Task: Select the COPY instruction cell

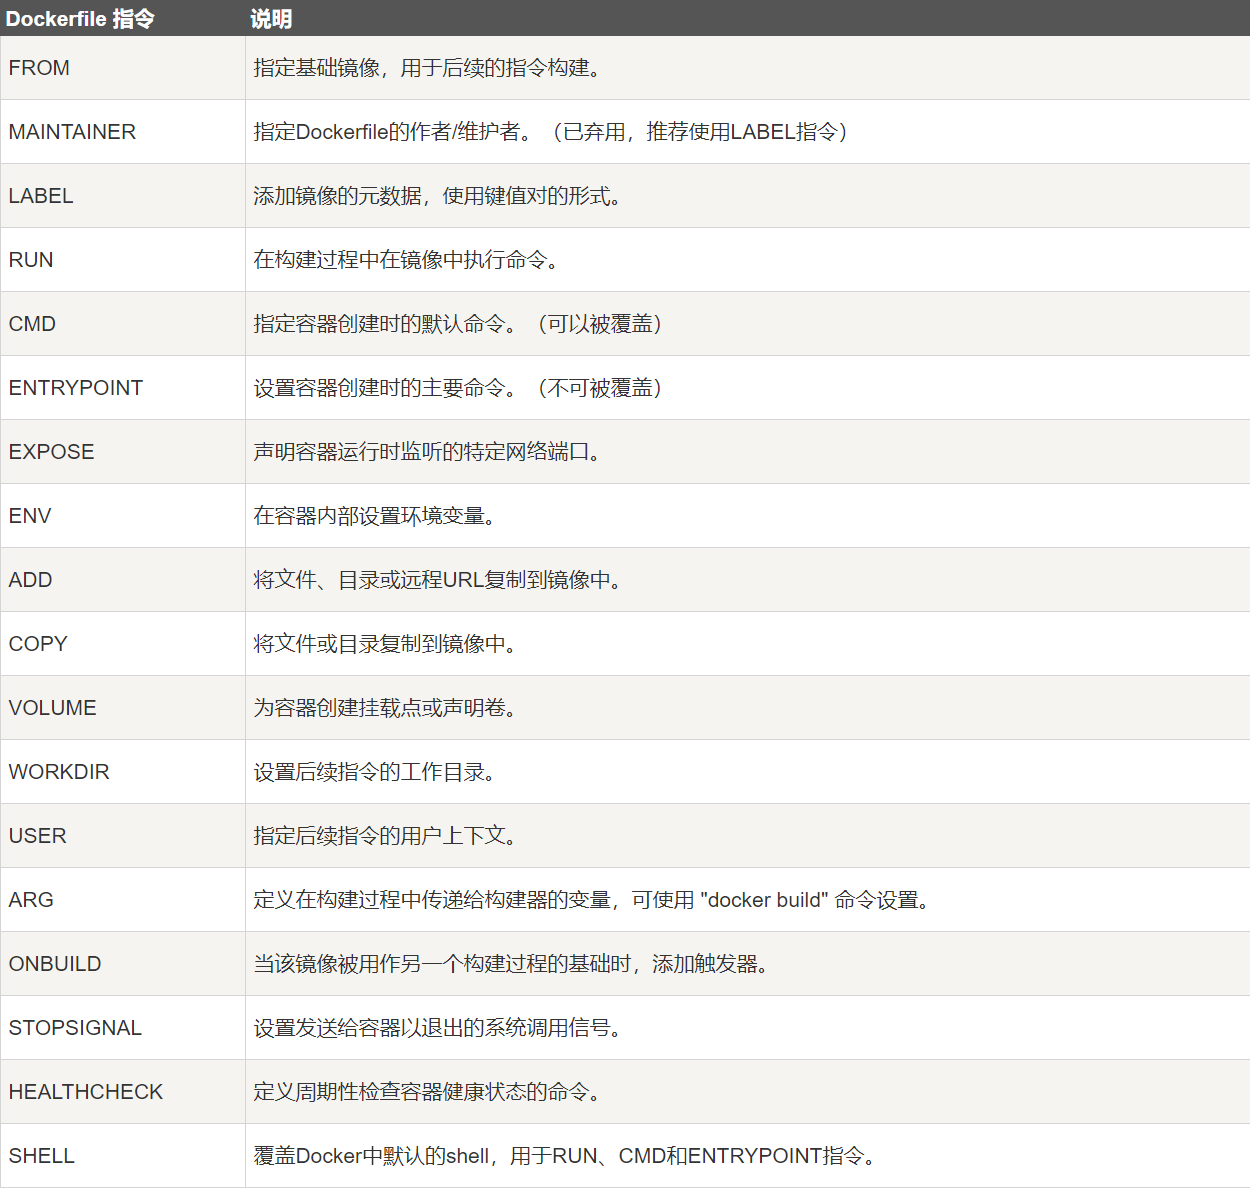Action: pyautogui.click(x=38, y=644)
